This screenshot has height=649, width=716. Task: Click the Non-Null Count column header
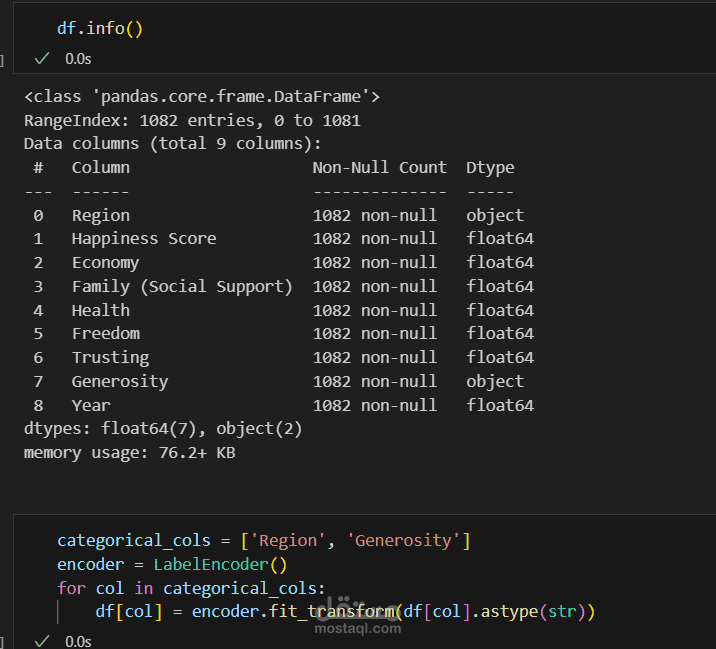coord(379,167)
